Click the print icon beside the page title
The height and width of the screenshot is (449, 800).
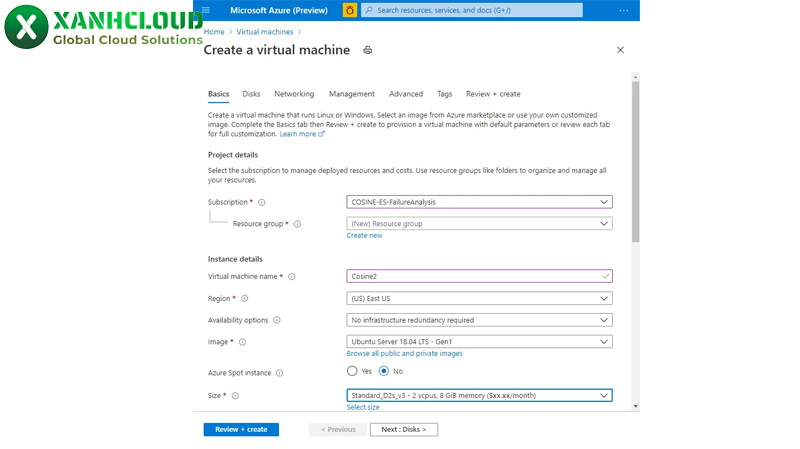click(x=367, y=50)
